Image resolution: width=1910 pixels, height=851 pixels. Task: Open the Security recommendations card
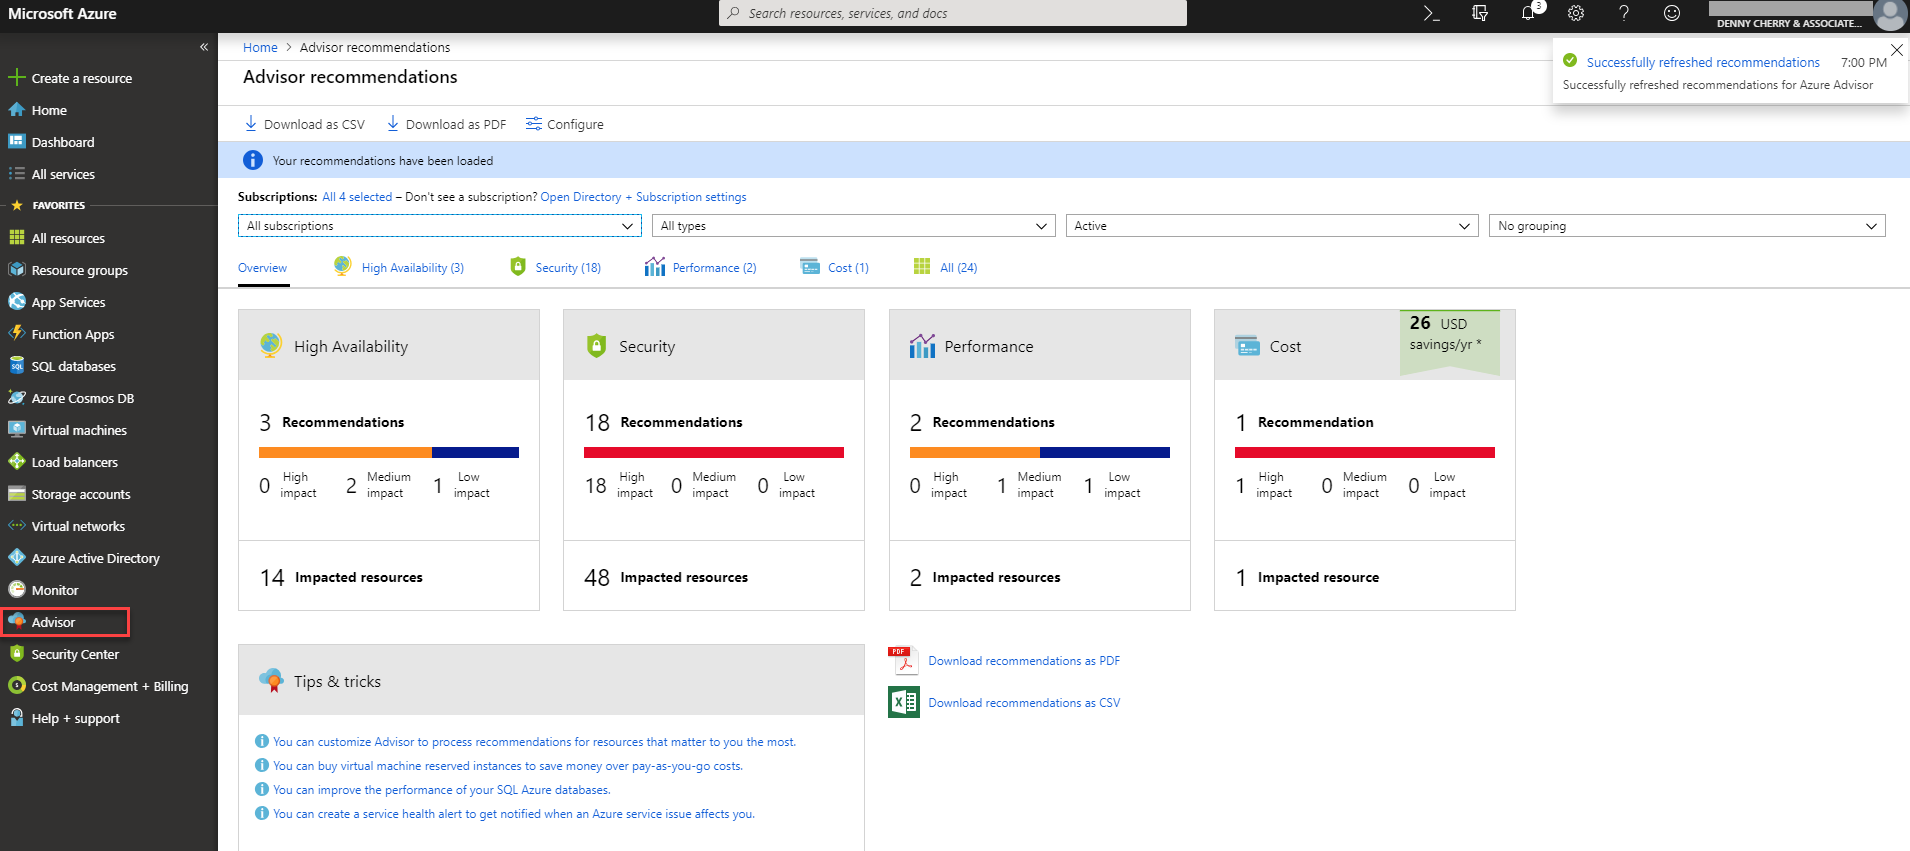pos(714,460)
